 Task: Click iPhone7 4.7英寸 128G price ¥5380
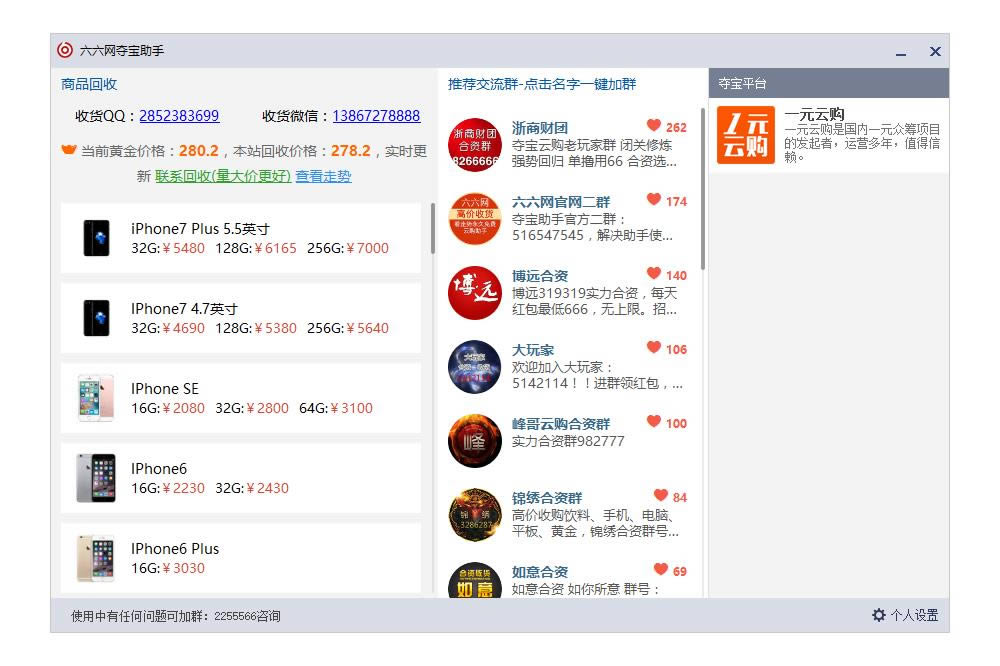pyautogui.click(x=276, y=328)
